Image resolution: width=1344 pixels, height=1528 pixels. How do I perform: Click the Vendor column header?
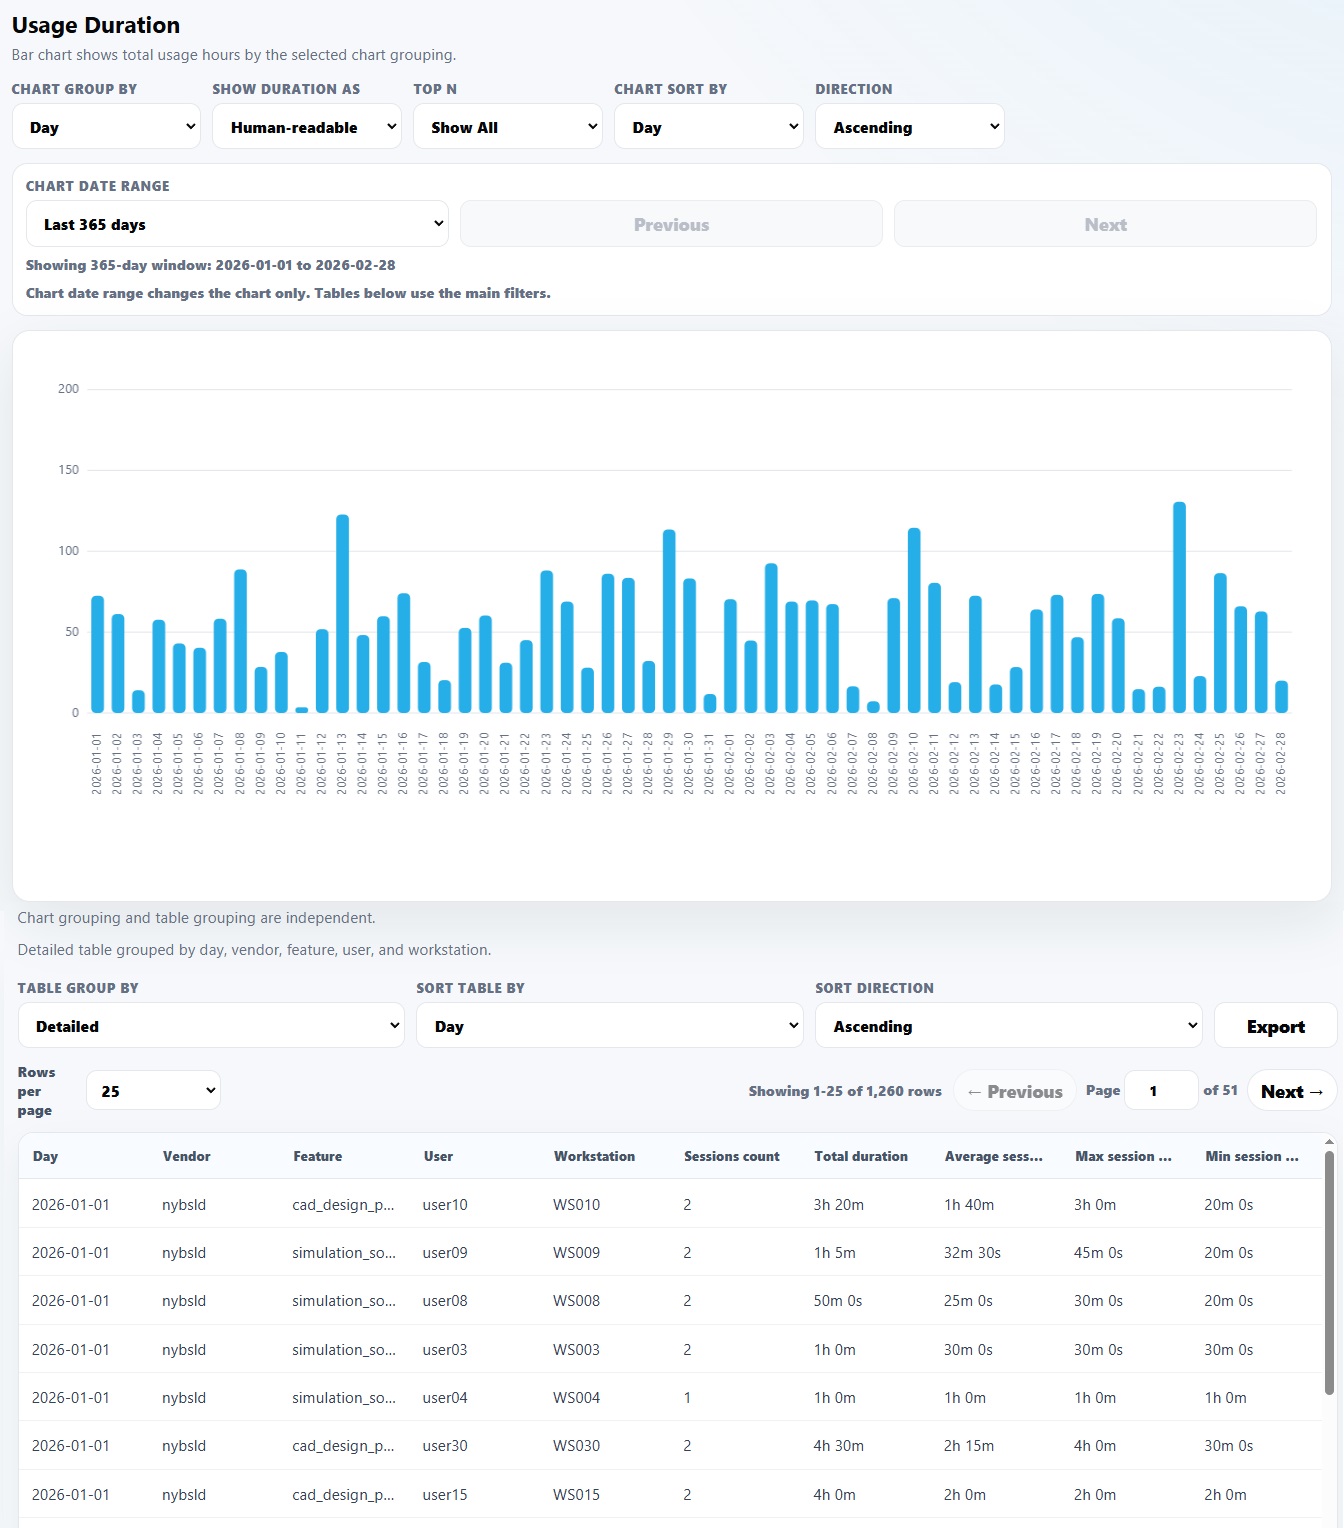pyautogui.click(x=186, y=1156)
